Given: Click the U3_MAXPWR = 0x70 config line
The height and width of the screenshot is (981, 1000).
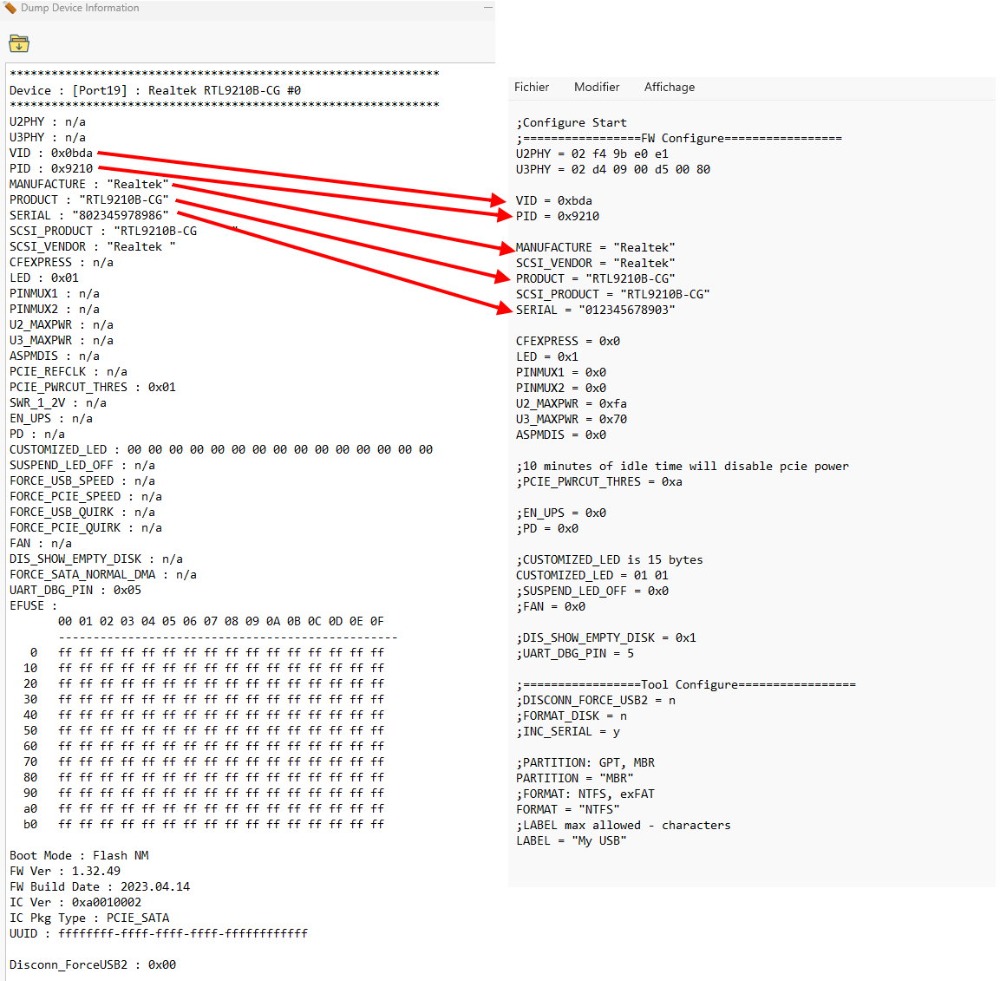Looking at the screenshot, I should pyautogui.click(x=571, y=419).
